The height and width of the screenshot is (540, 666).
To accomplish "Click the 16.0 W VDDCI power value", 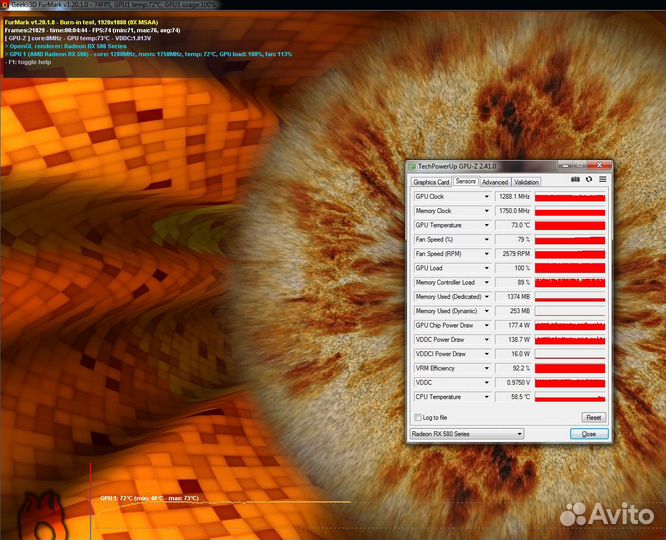I will pyautogui.click(x=513, y=354).
